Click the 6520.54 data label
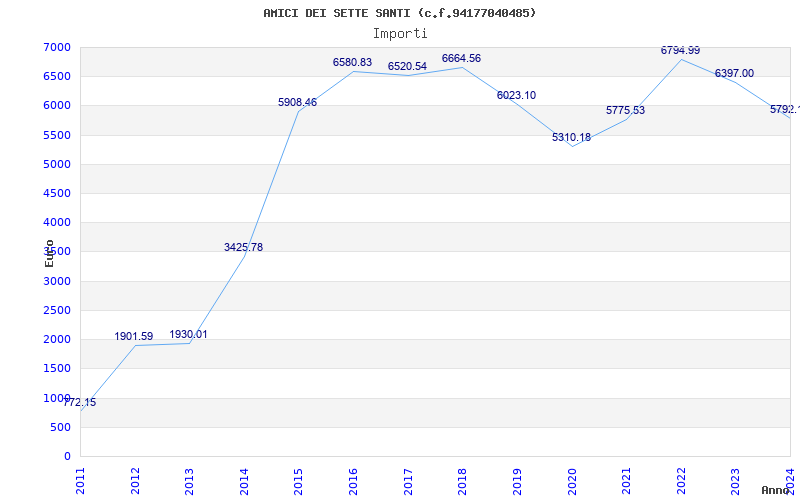This screenshot has height=500, width=800. point(407,67)
